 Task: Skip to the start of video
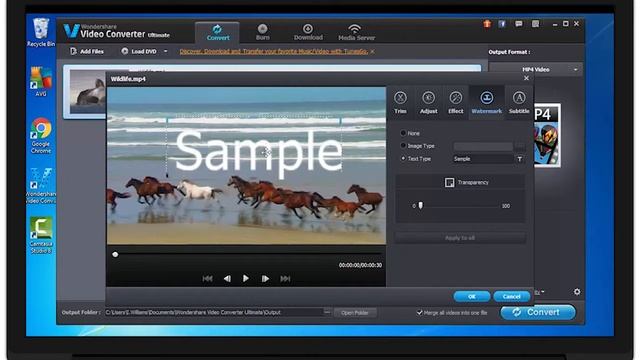click(207, 279)
